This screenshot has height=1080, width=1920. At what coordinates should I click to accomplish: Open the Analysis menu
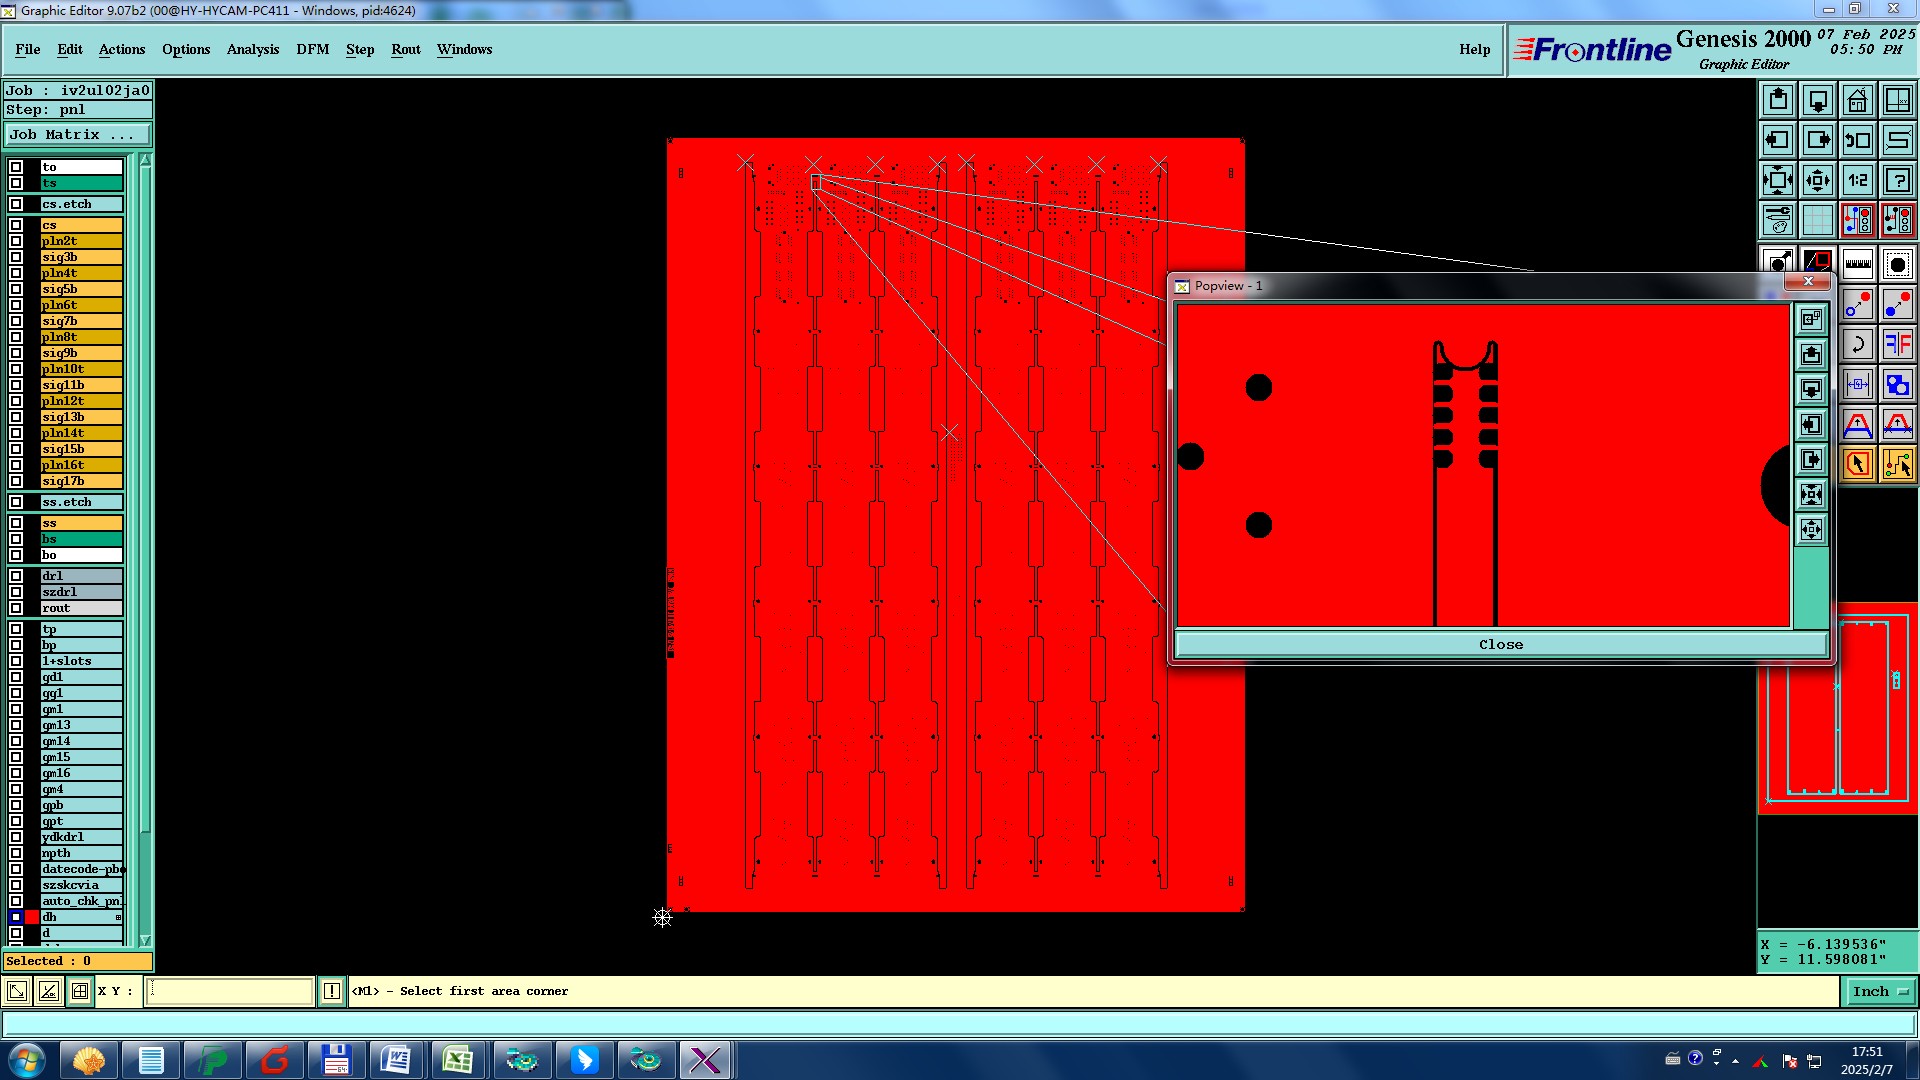[252, 49]
